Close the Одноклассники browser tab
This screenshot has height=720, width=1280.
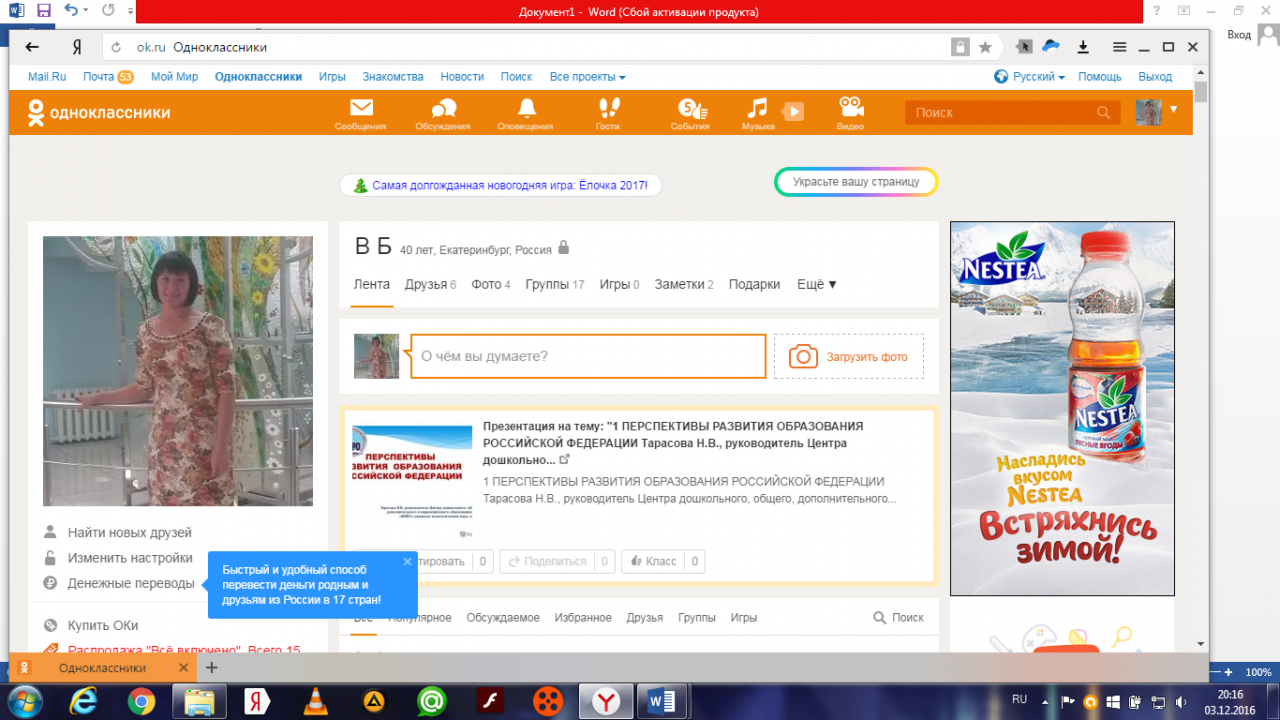(183, 667)
